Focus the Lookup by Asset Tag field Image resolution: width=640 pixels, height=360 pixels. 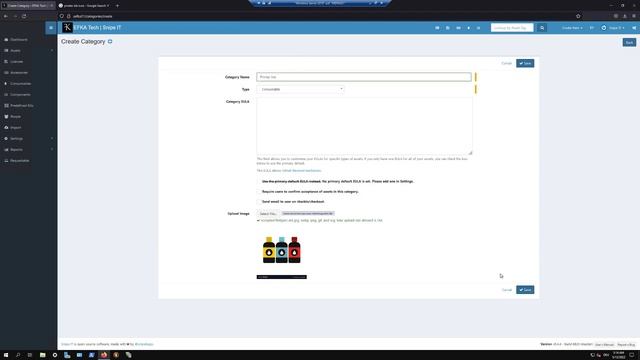(x=512, y=28)
